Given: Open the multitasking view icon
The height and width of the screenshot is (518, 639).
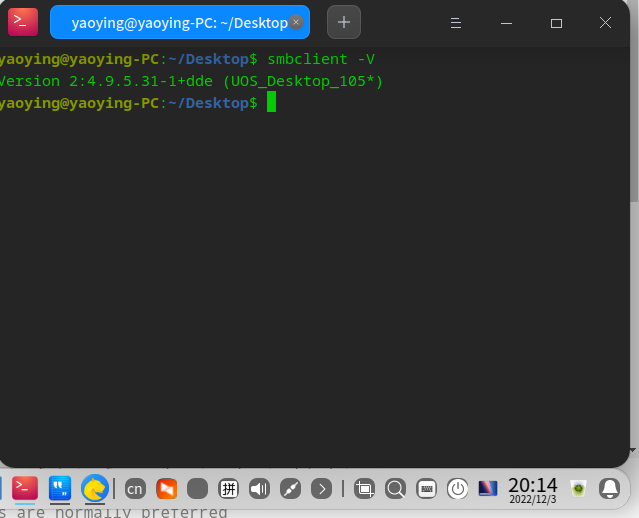Looking at the screenshot, I should 365,489.
